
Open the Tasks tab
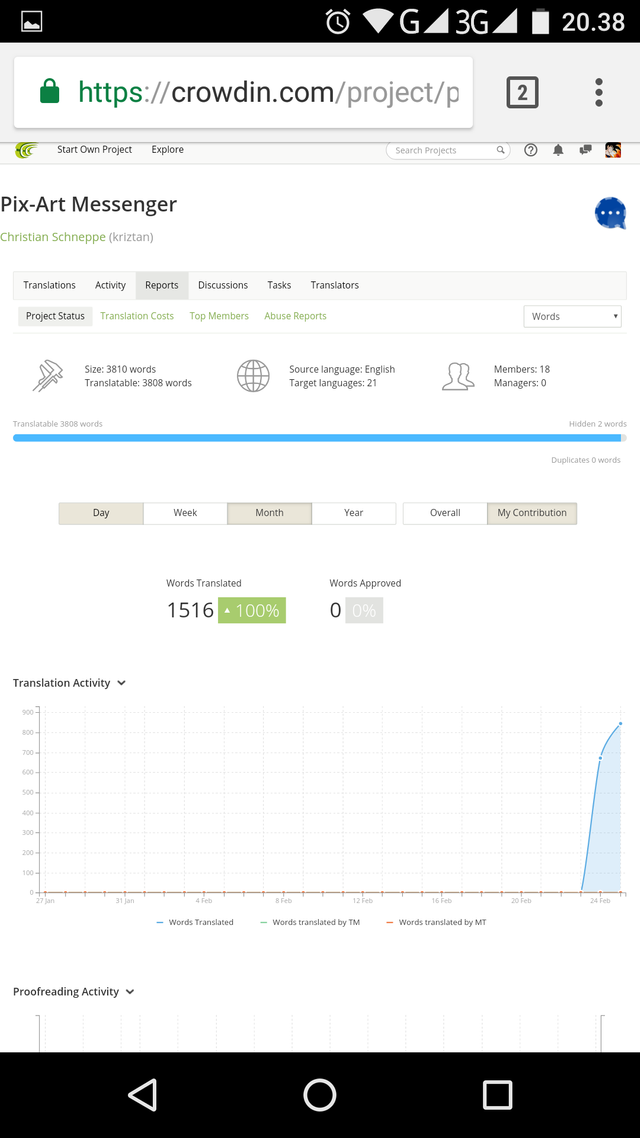pyautogui.click(x=279, y=285)
